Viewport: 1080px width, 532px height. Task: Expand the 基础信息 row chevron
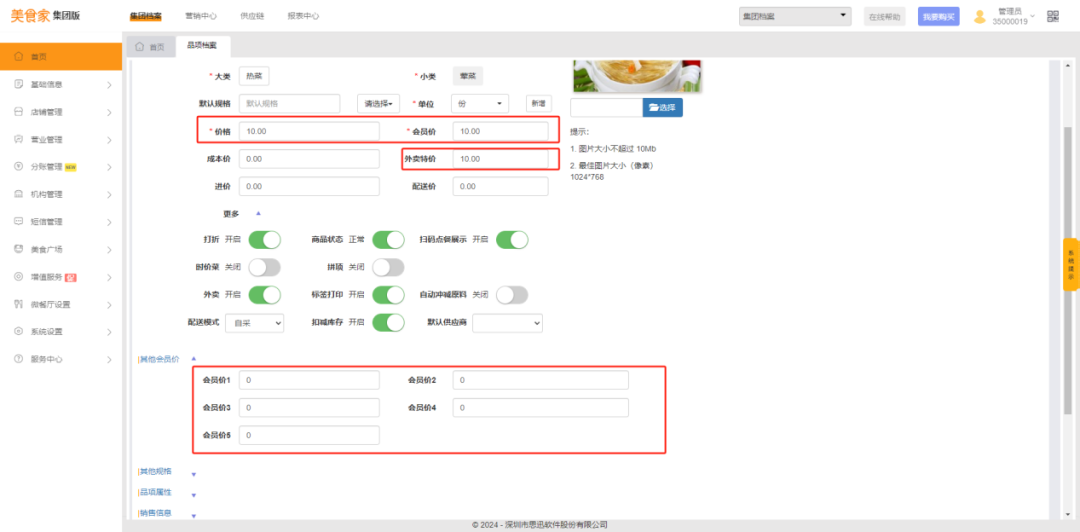click(x=109, y=85)
